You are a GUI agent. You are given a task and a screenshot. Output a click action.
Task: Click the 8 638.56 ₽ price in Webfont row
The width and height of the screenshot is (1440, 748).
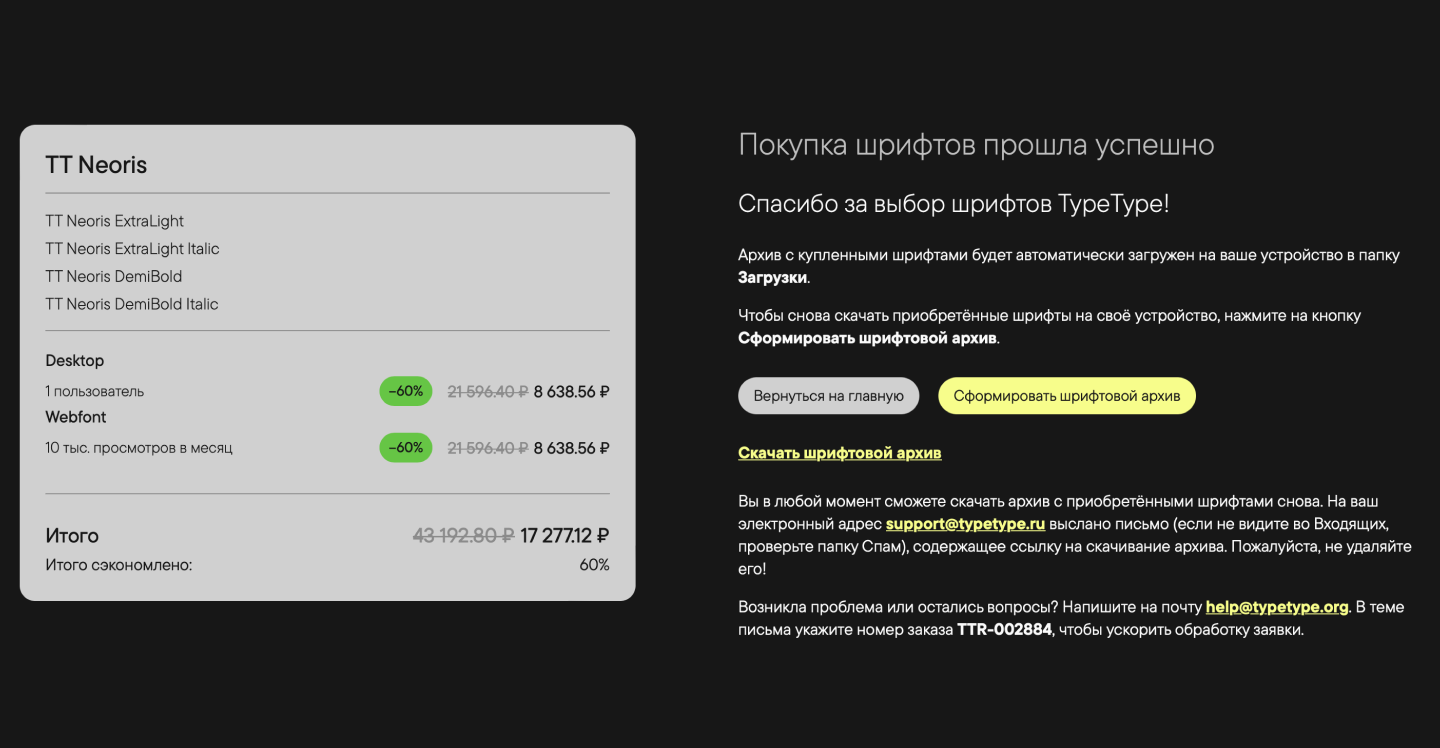click(x=571, y=448)
